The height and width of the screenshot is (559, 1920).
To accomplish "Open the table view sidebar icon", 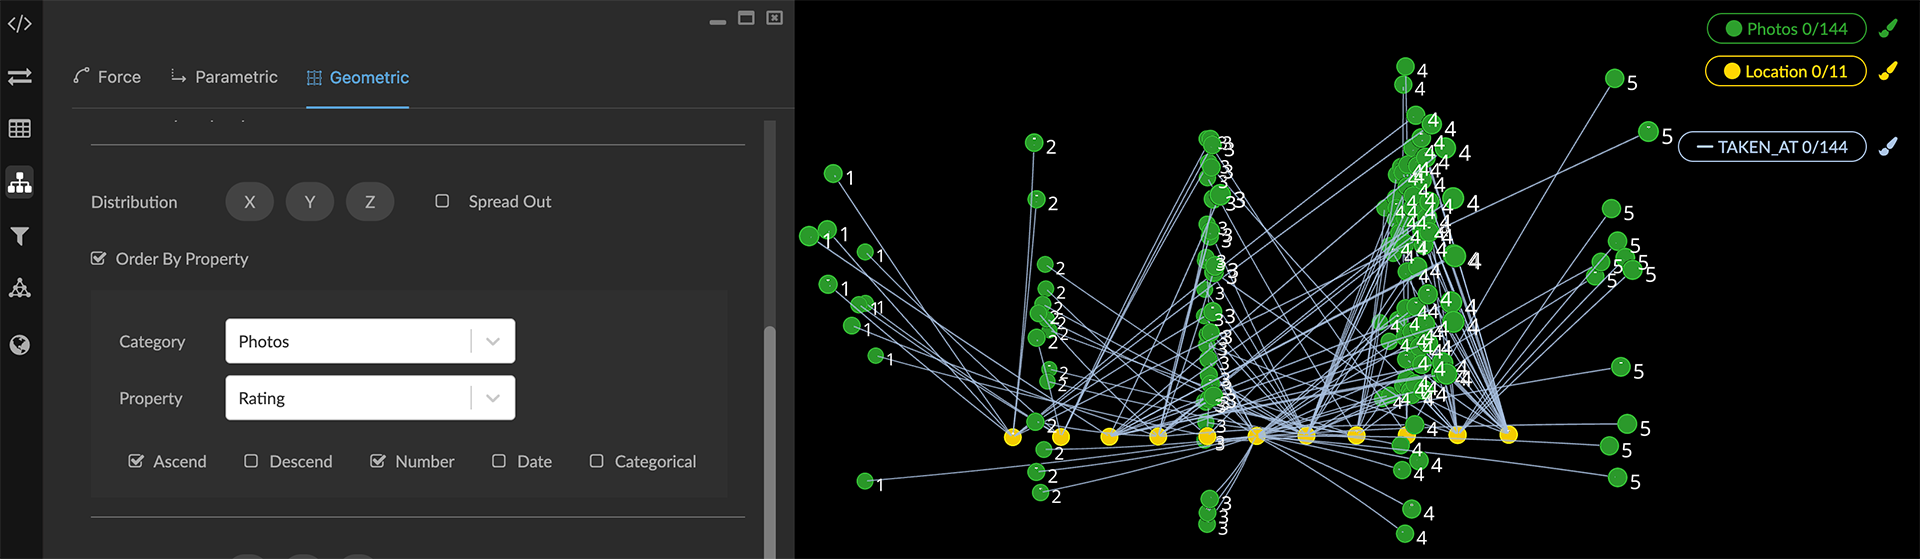I will [20, 129].
